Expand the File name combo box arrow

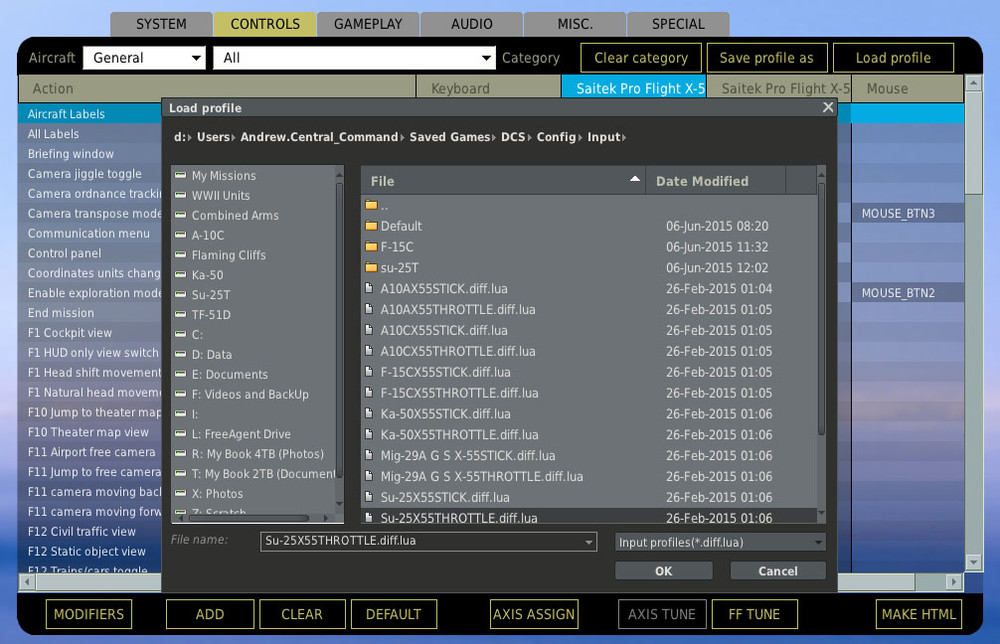(589, 542)
